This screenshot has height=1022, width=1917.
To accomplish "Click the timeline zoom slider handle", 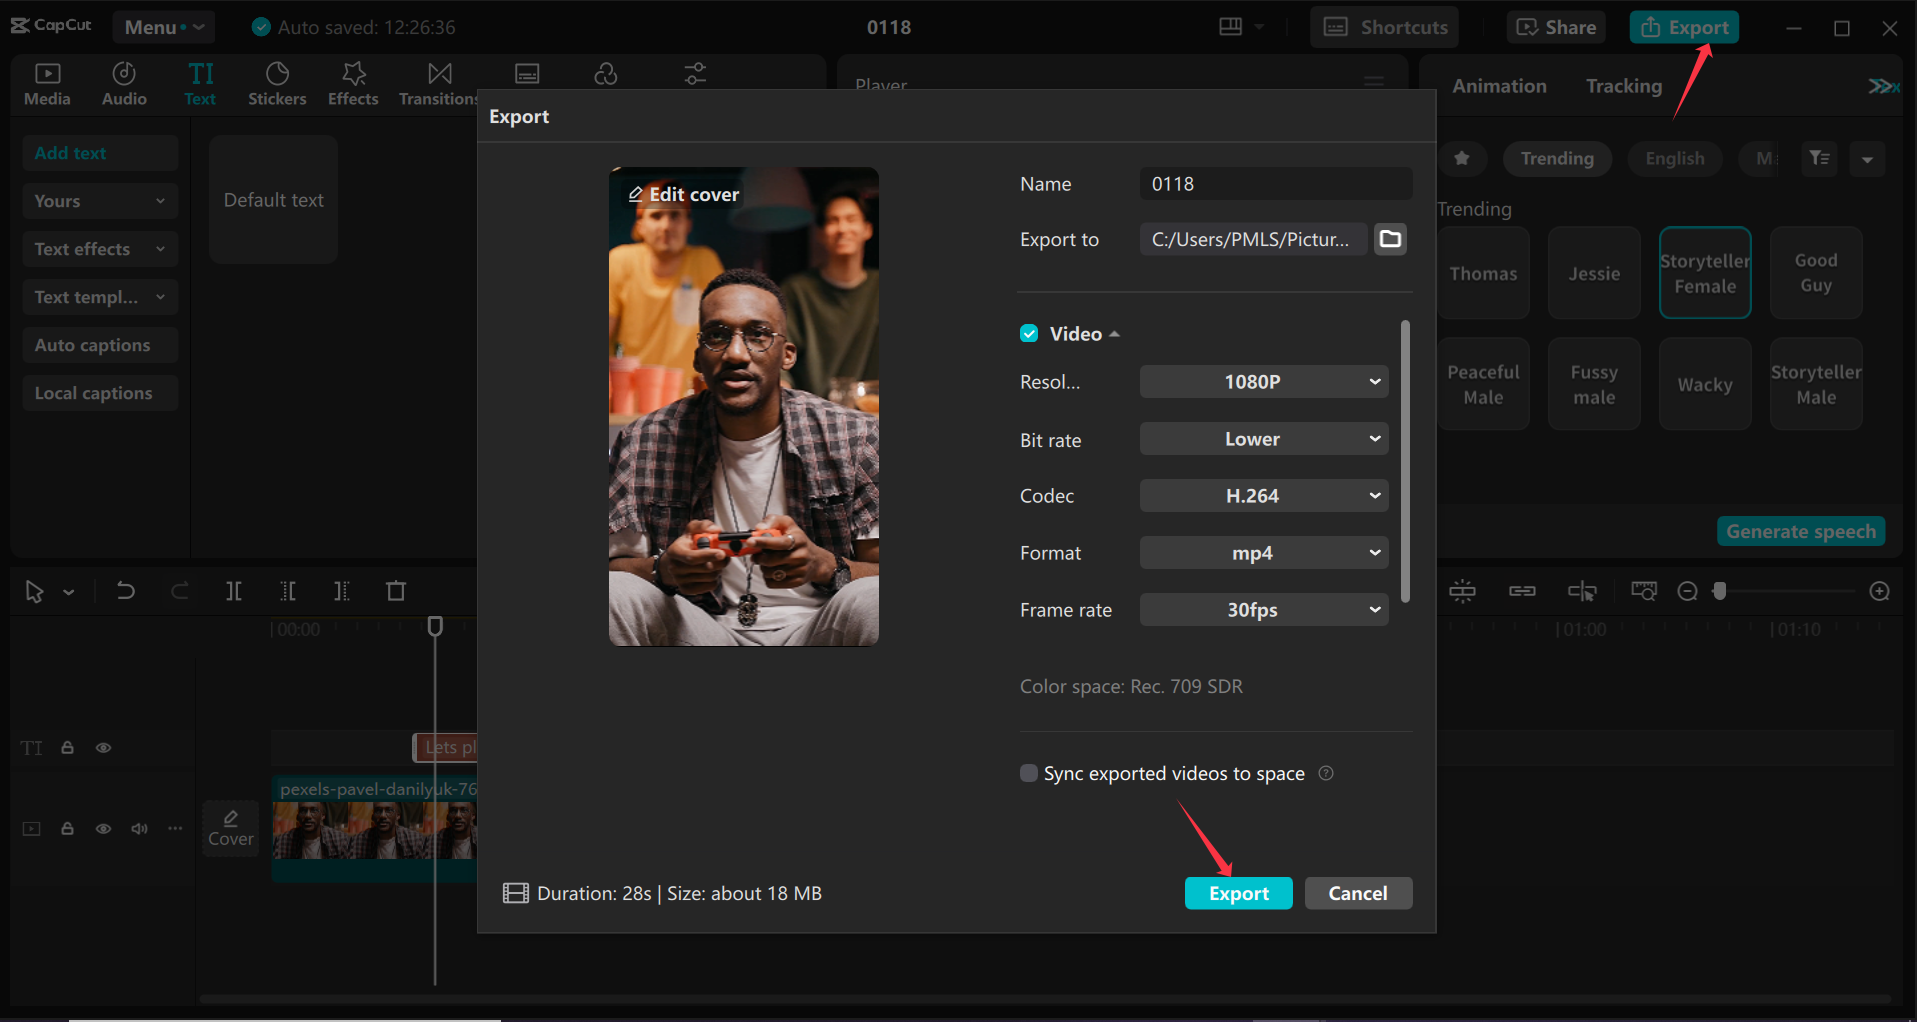I will click(1719, 591).
